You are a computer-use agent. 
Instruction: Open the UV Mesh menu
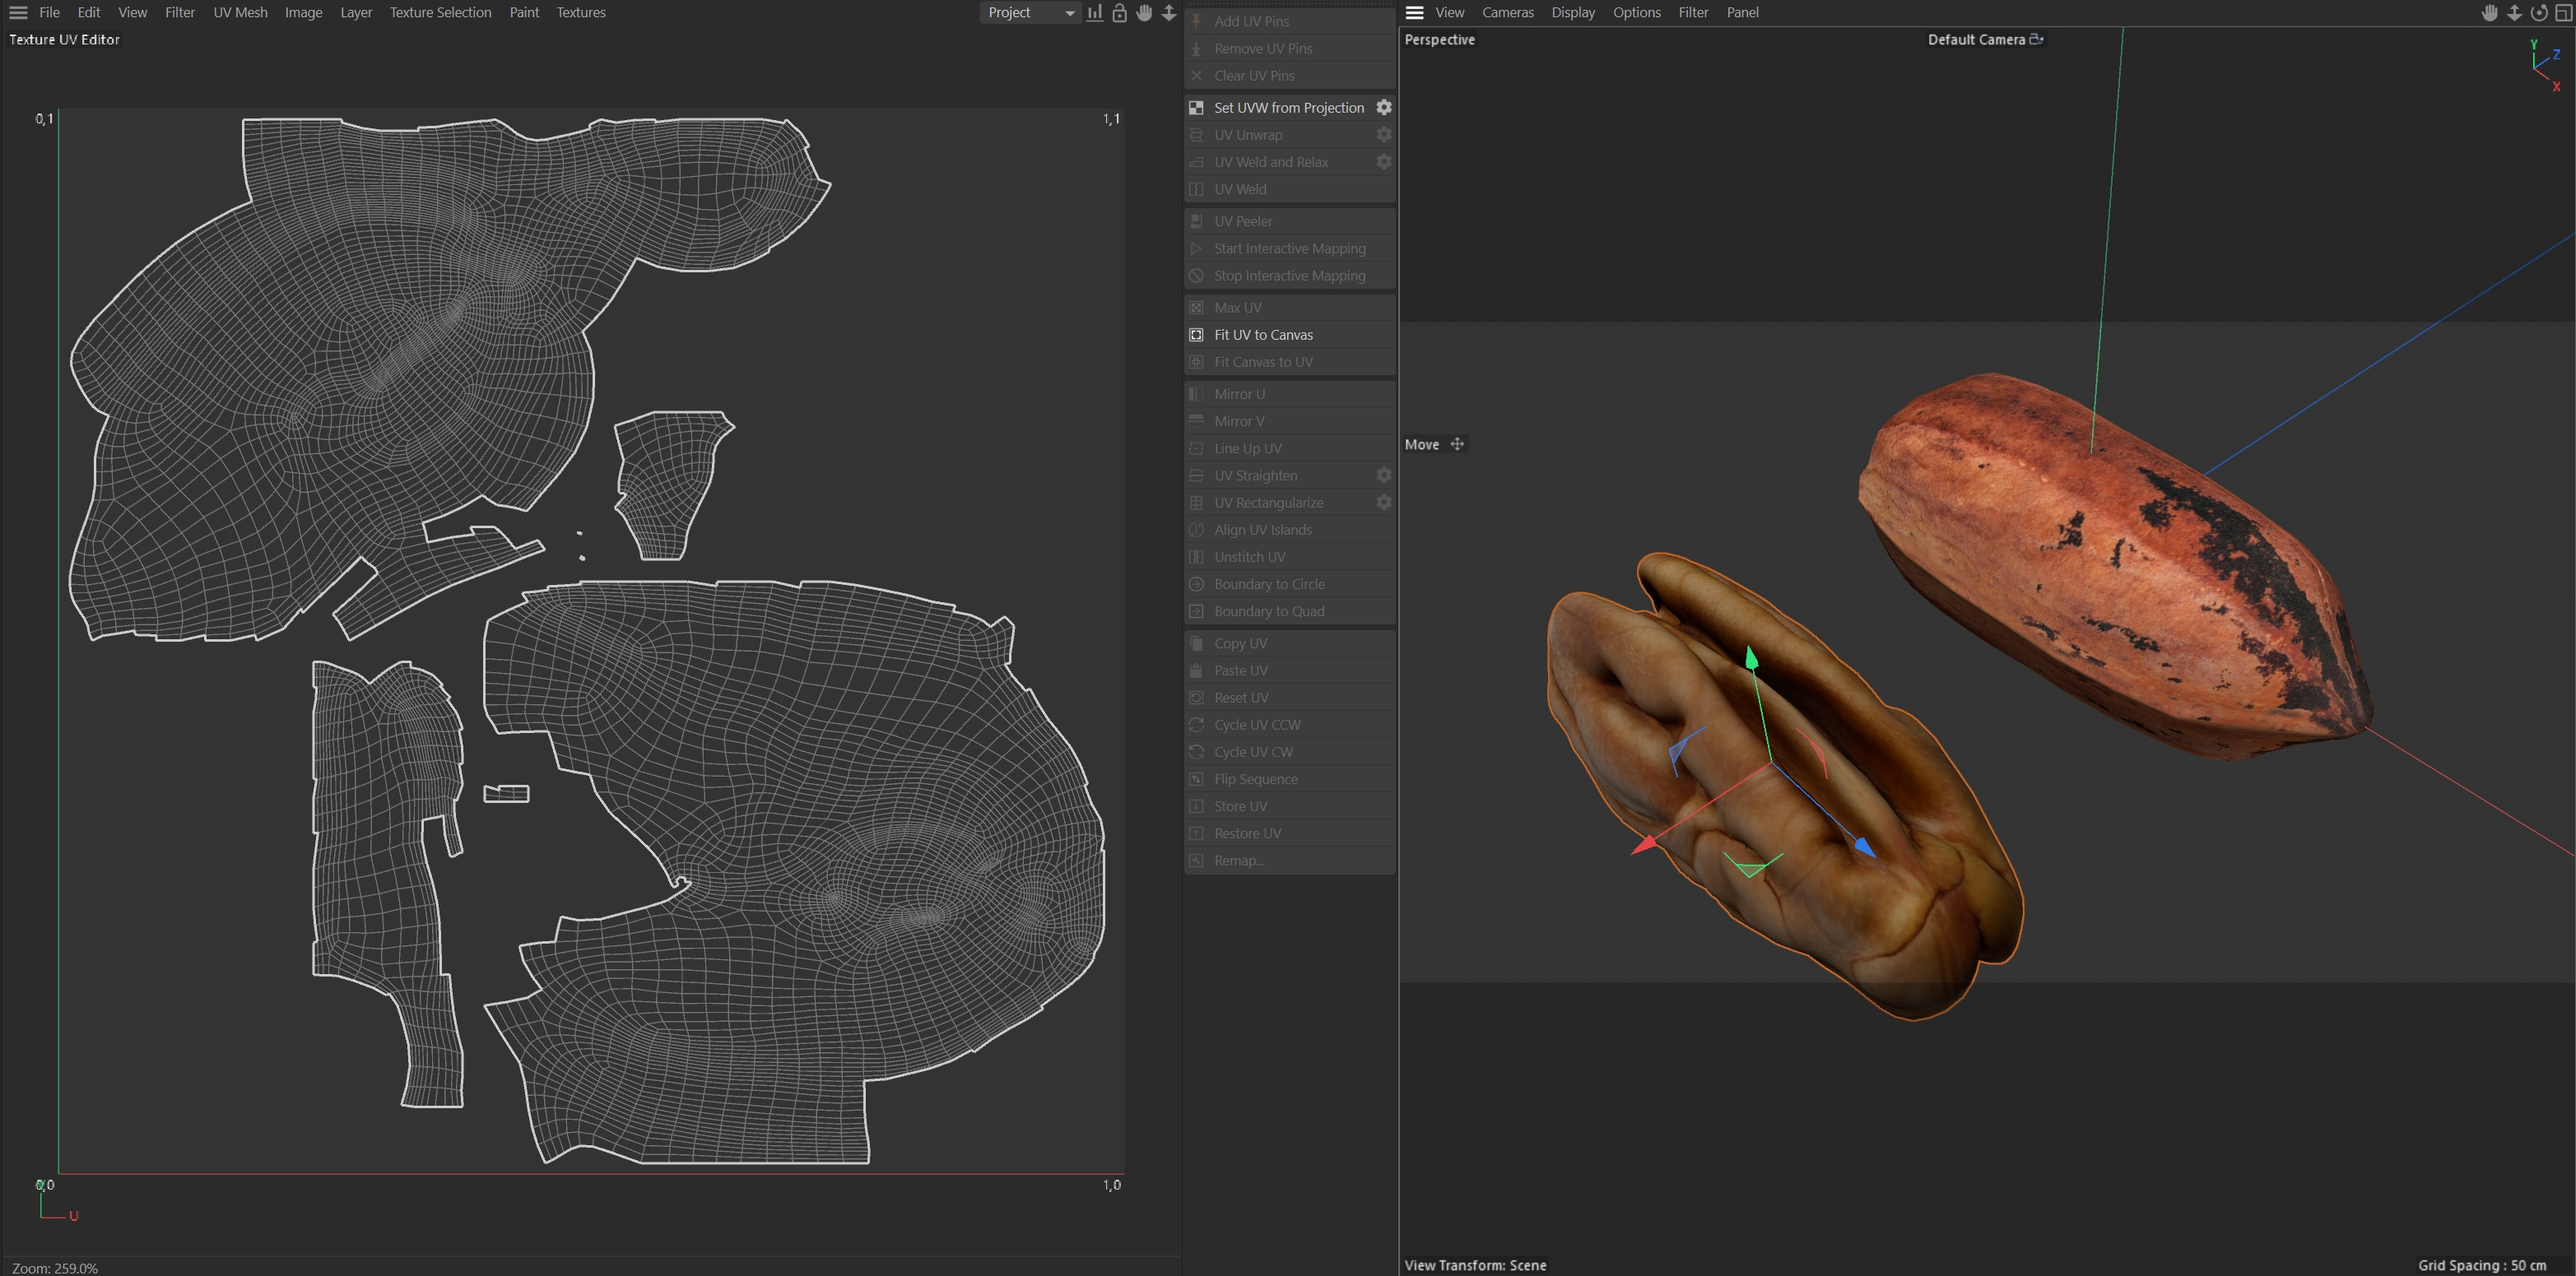point(240,13)
